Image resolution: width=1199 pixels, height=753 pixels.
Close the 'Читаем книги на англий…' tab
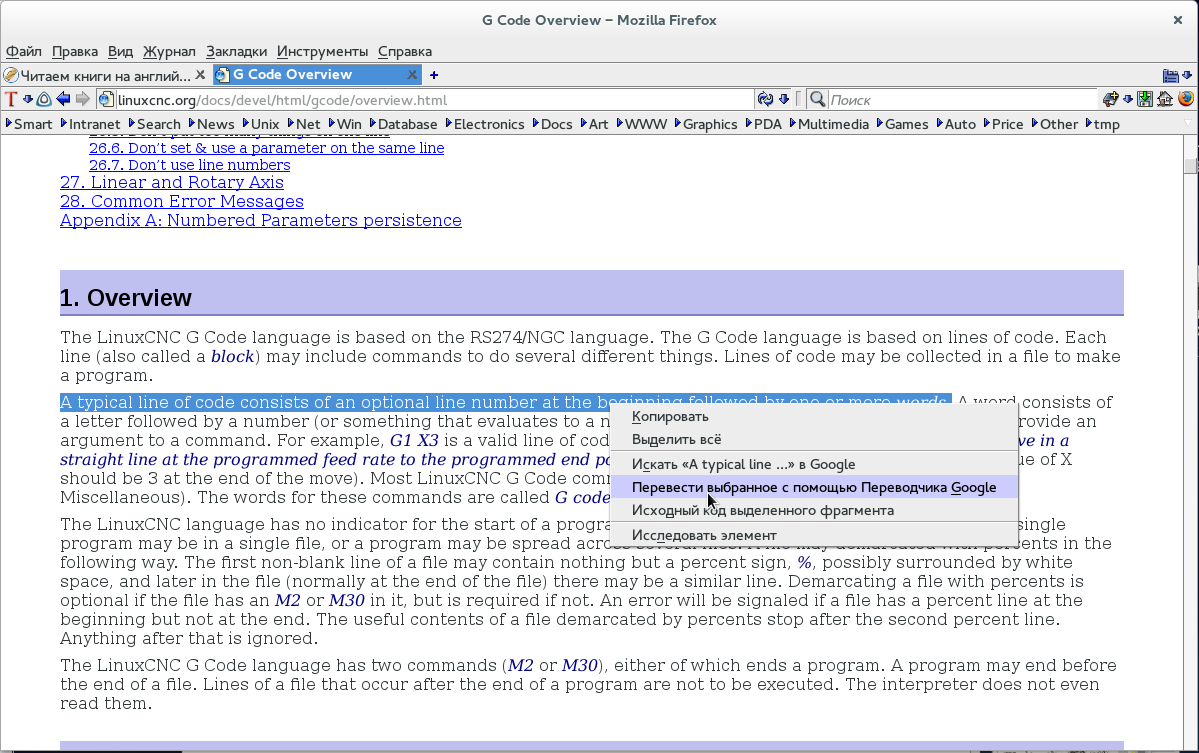[200, 75]
